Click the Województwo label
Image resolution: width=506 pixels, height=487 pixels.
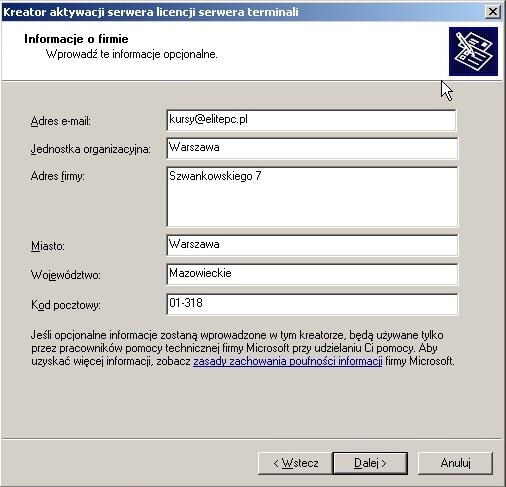[x=66, y=275]
